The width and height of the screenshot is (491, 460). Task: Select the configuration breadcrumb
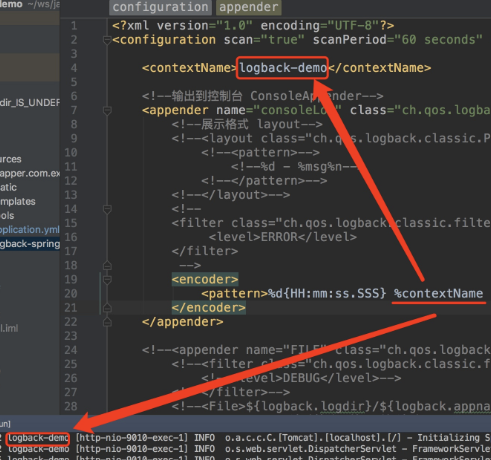tap(160, 7)
